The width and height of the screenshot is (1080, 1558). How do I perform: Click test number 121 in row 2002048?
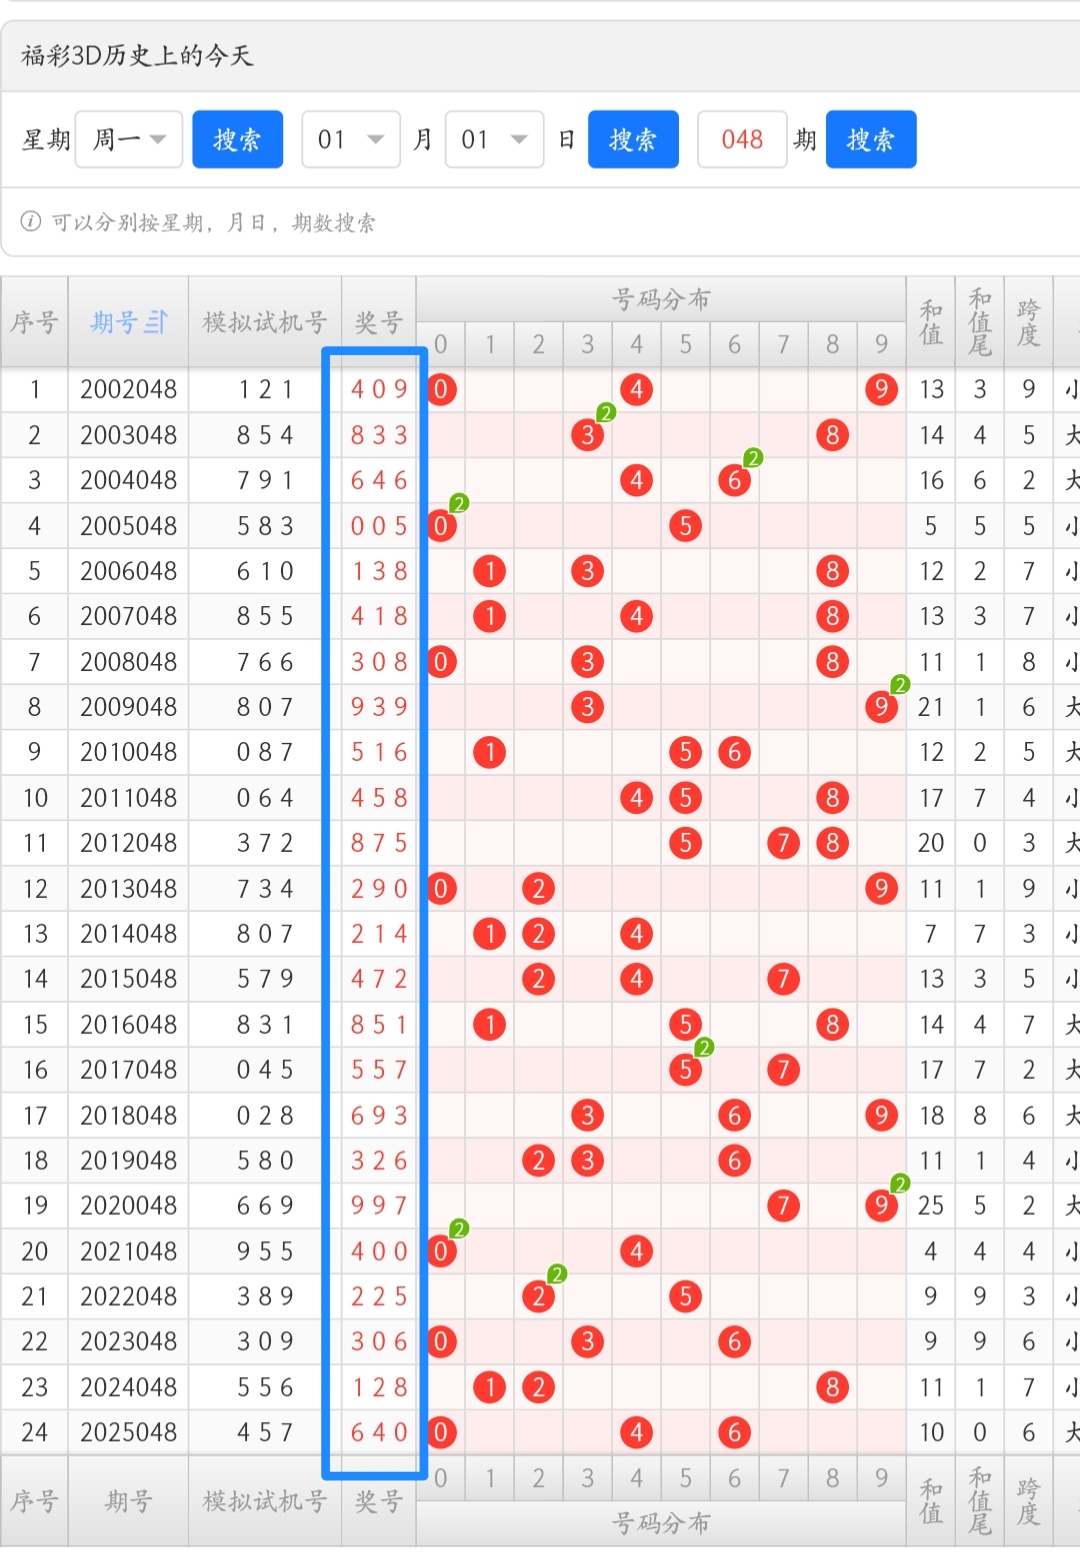[x=265, y=389]
